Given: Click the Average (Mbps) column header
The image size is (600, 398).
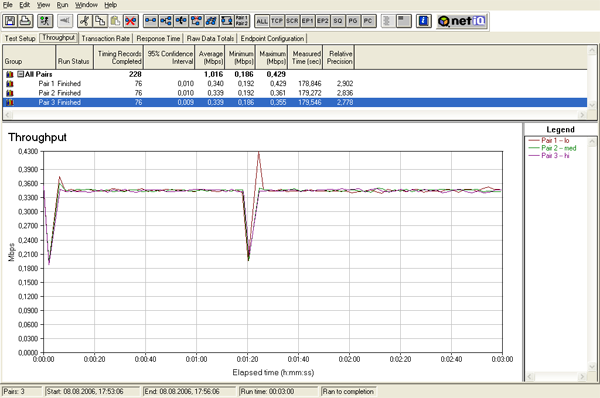Looking at the screenshot, I should 210,57.
